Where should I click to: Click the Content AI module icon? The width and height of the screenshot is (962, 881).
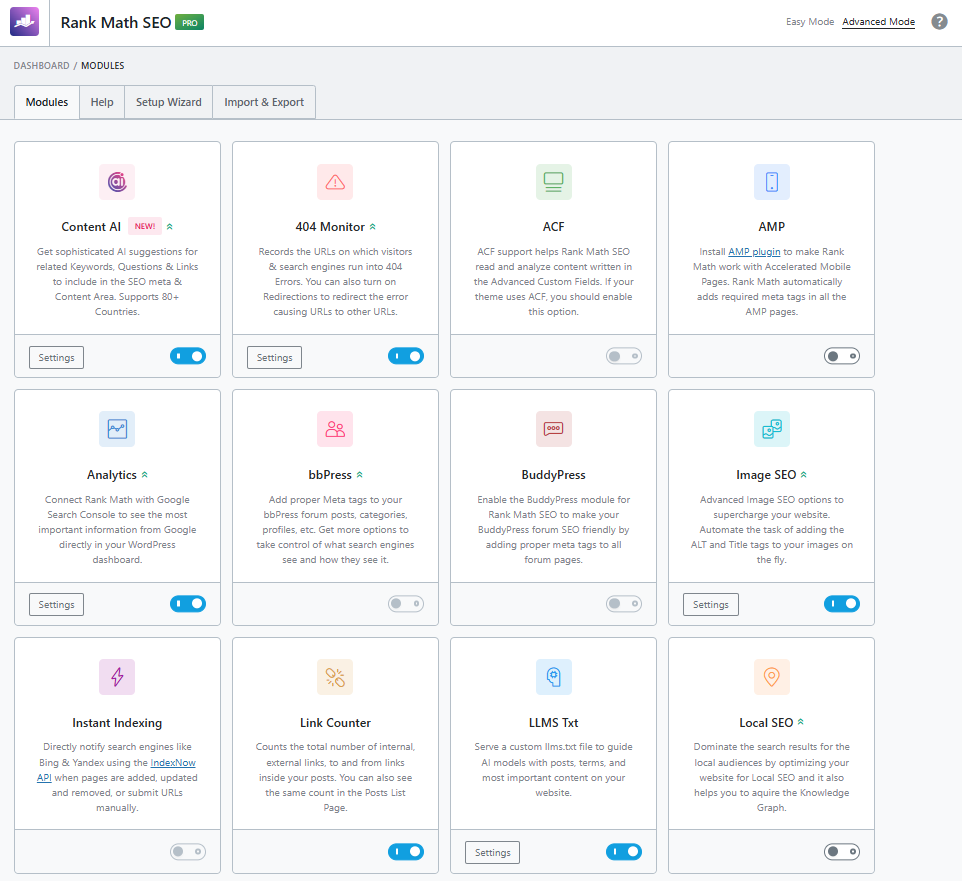[117, 182]
